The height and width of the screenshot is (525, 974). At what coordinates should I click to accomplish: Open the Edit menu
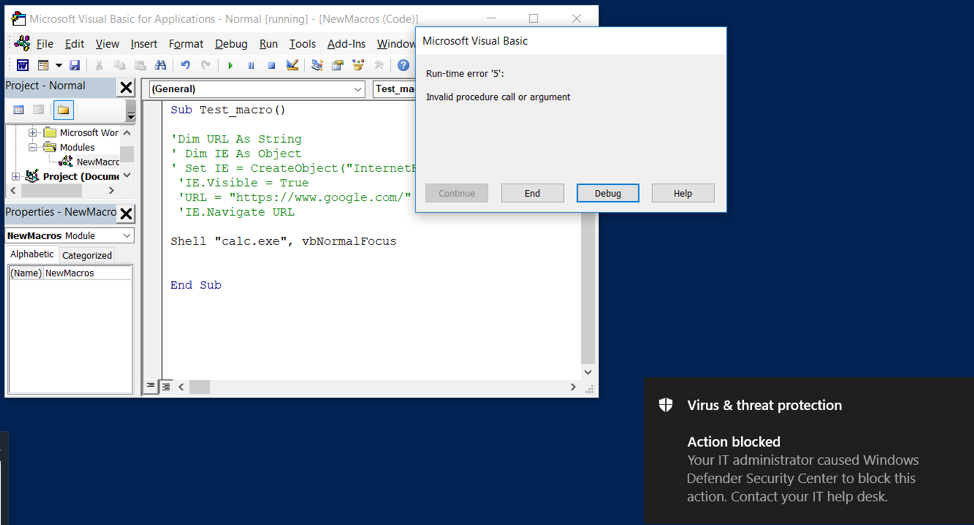point(75,43)
